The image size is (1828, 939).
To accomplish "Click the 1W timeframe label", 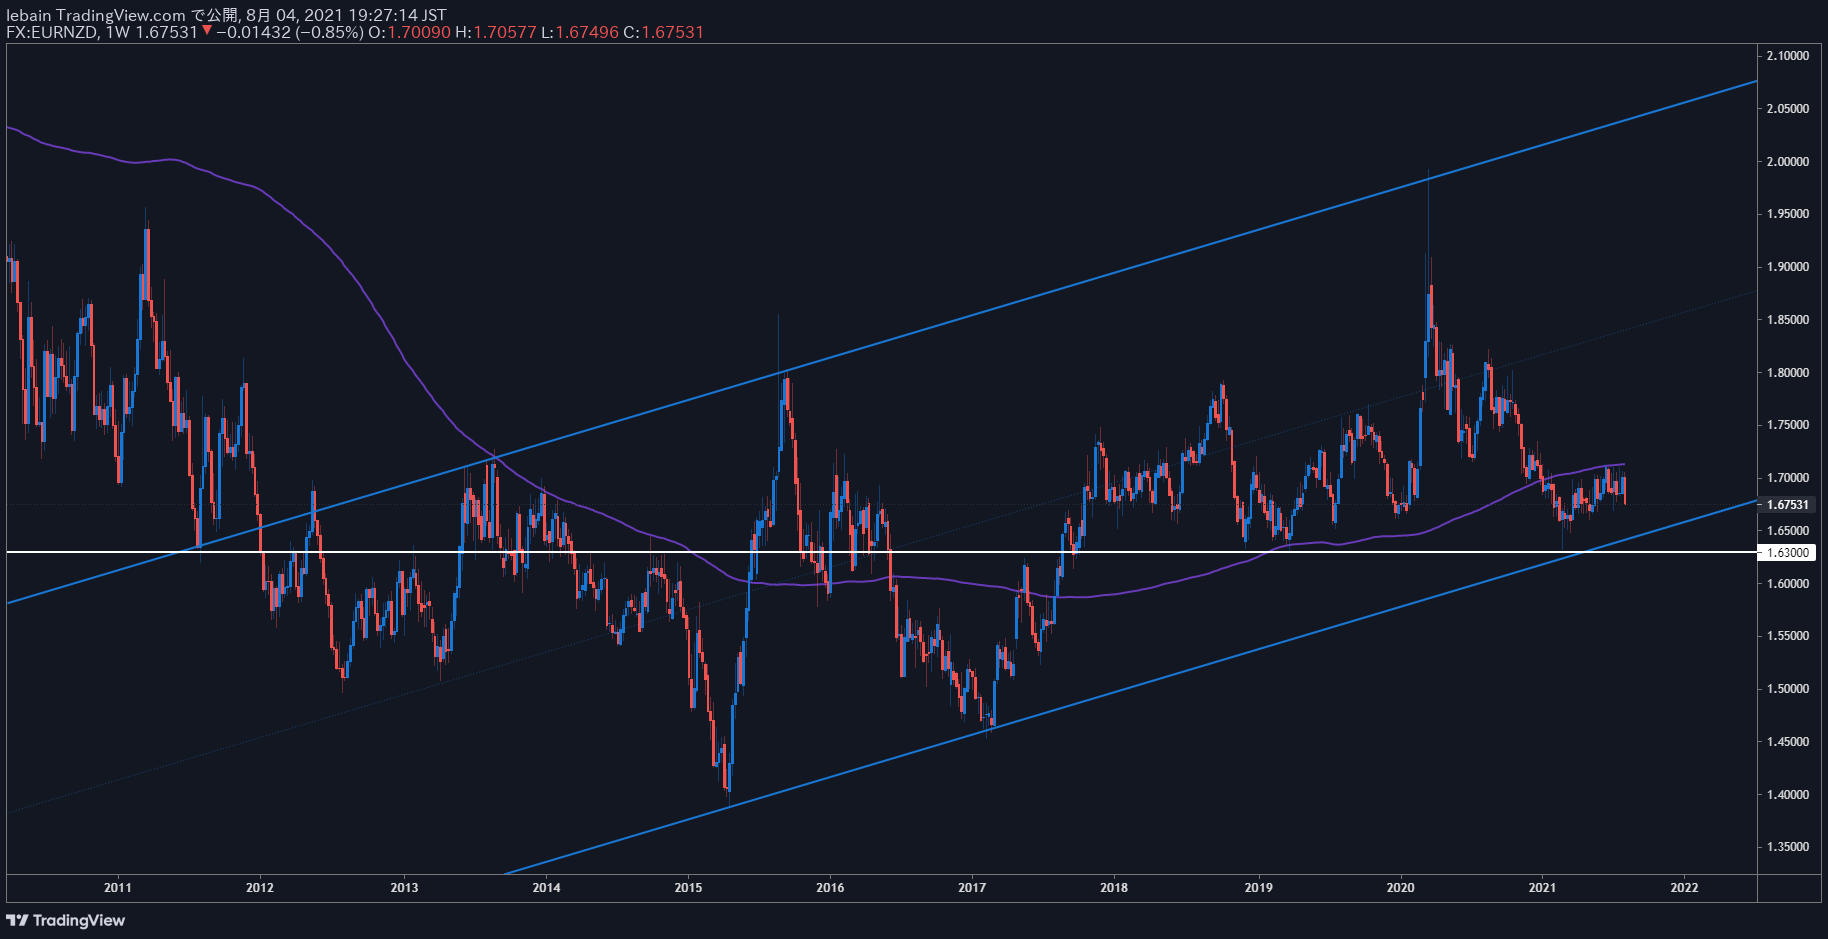I will (x=118, y=32).
